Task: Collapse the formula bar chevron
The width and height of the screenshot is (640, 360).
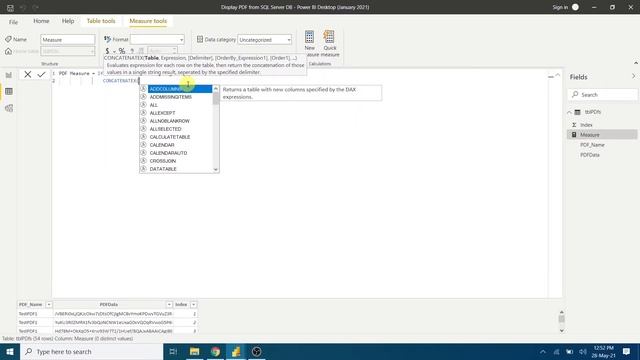Action: (558, 75)
